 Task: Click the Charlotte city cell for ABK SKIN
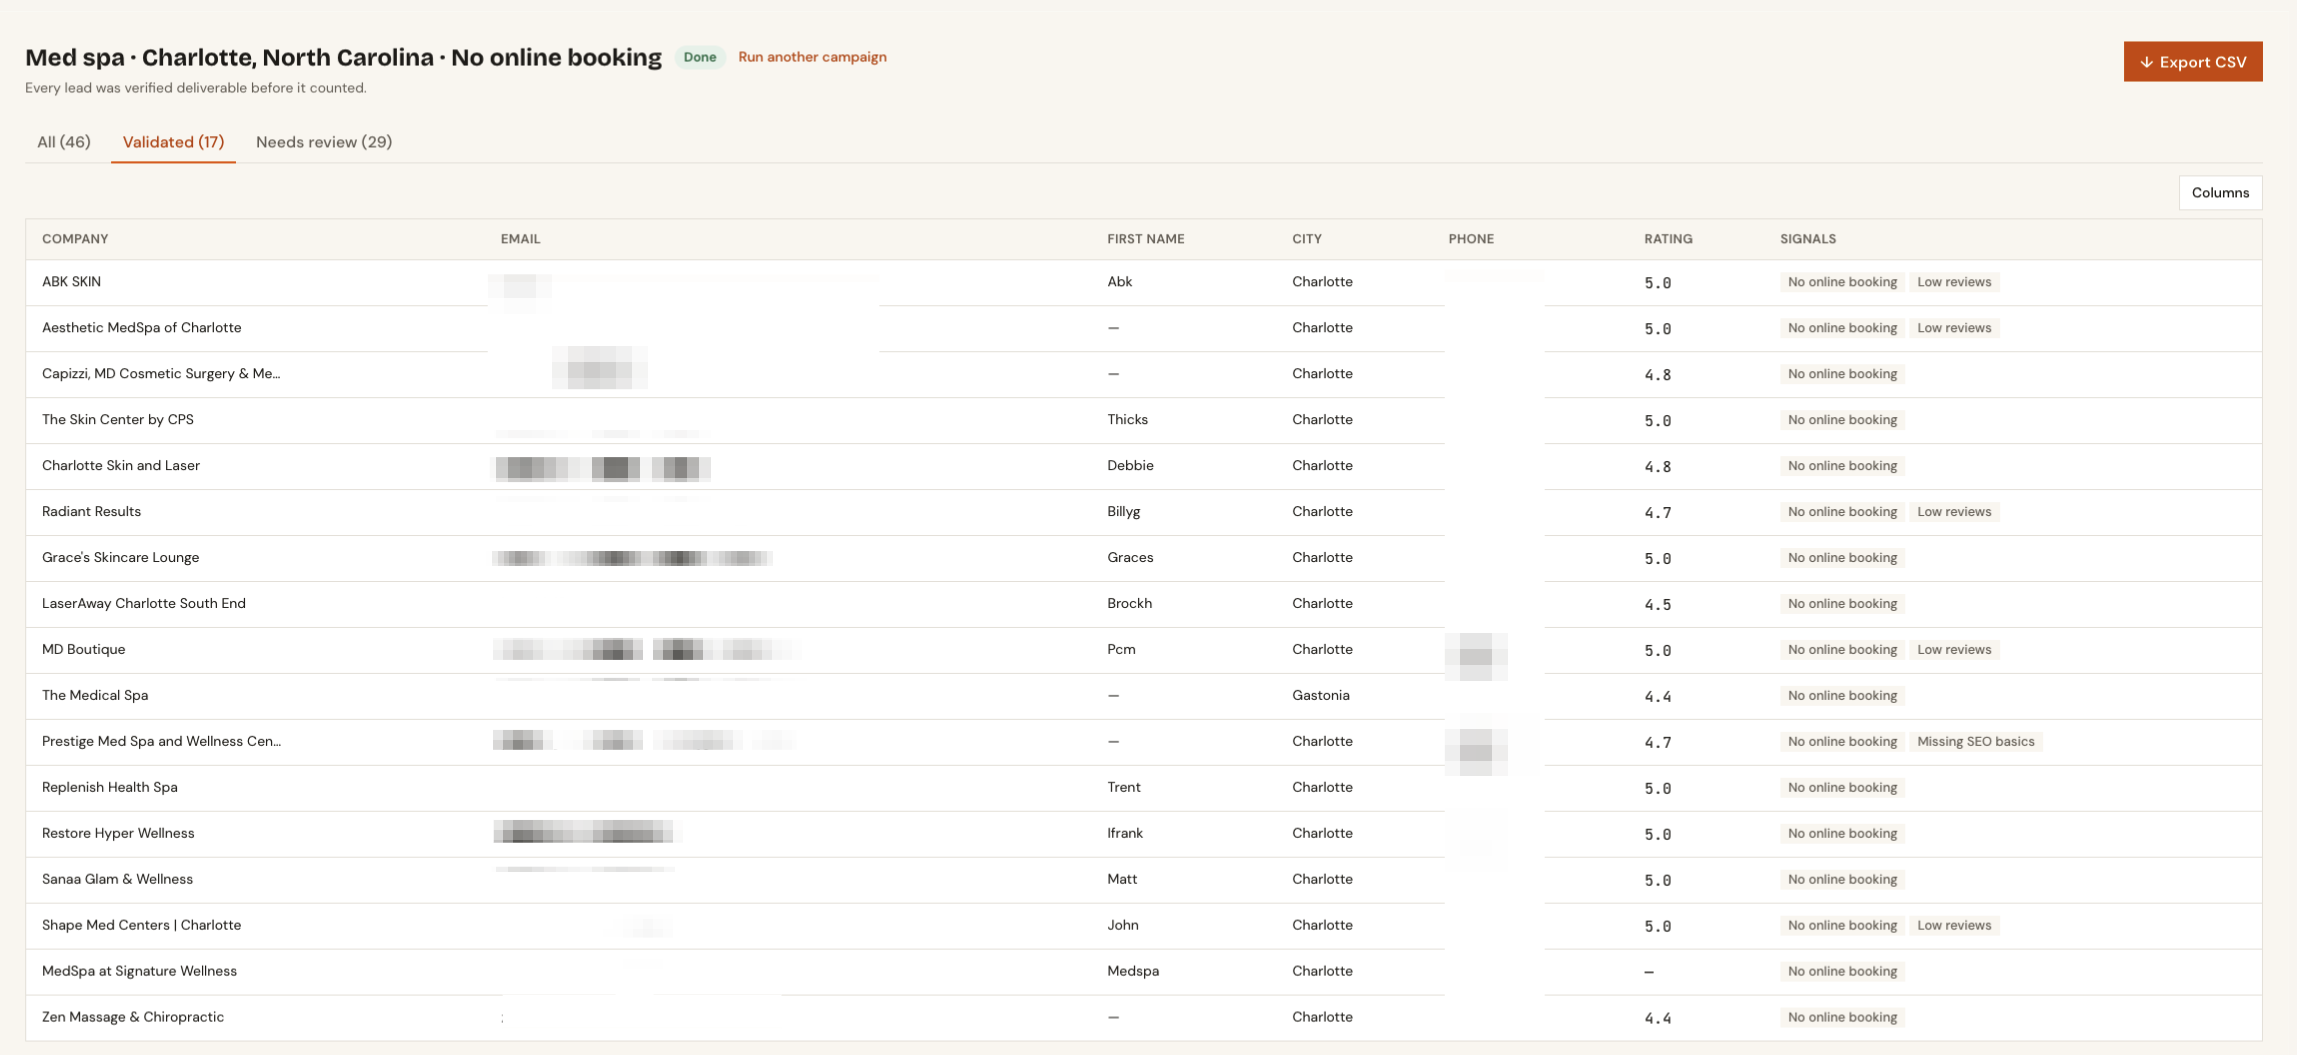(1322, 282)
